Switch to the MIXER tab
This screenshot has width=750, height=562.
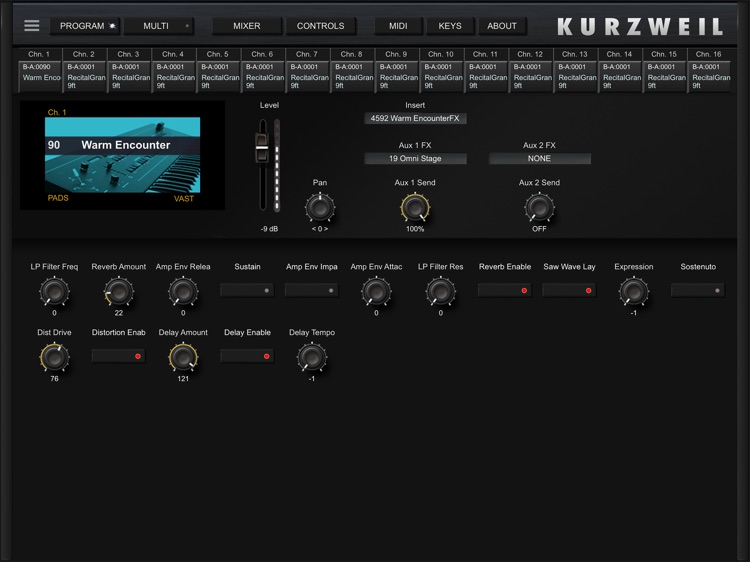click(246, 26)
